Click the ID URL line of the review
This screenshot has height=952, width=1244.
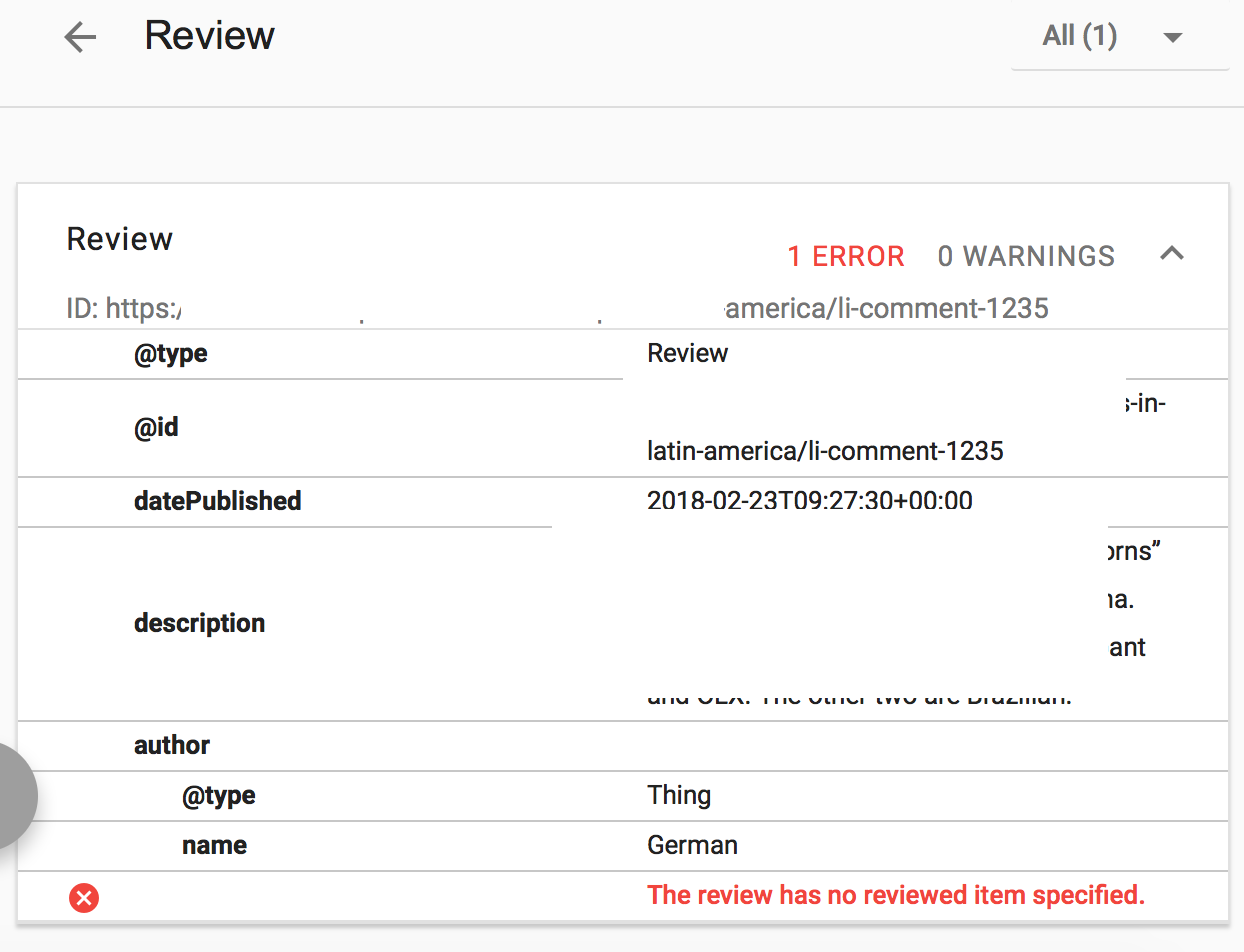pos(557,308)
